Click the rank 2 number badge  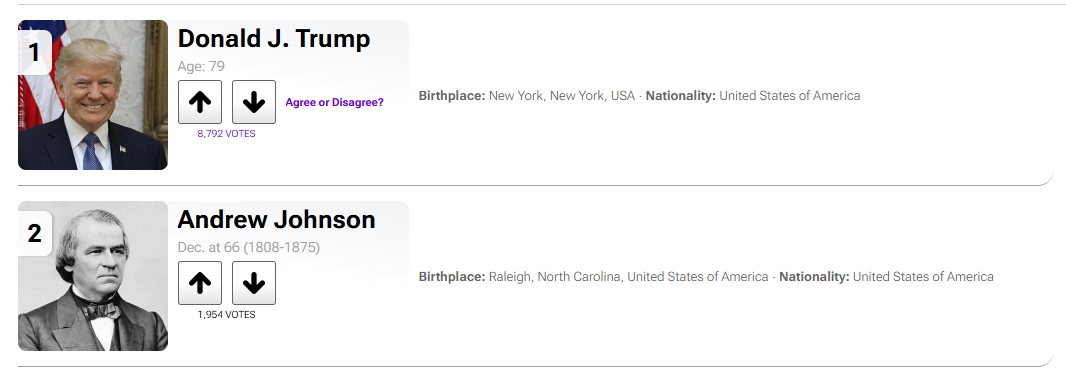click(x=34, y=233)
